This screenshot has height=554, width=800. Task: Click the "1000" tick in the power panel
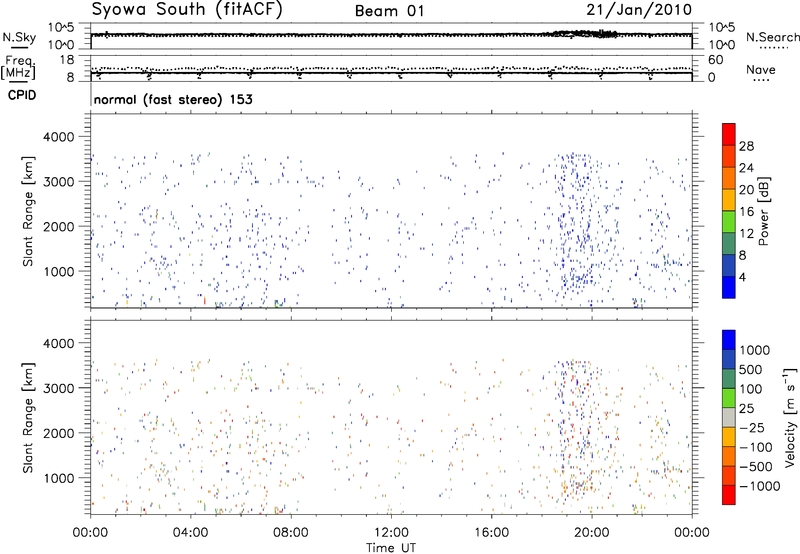click(59, 271)
